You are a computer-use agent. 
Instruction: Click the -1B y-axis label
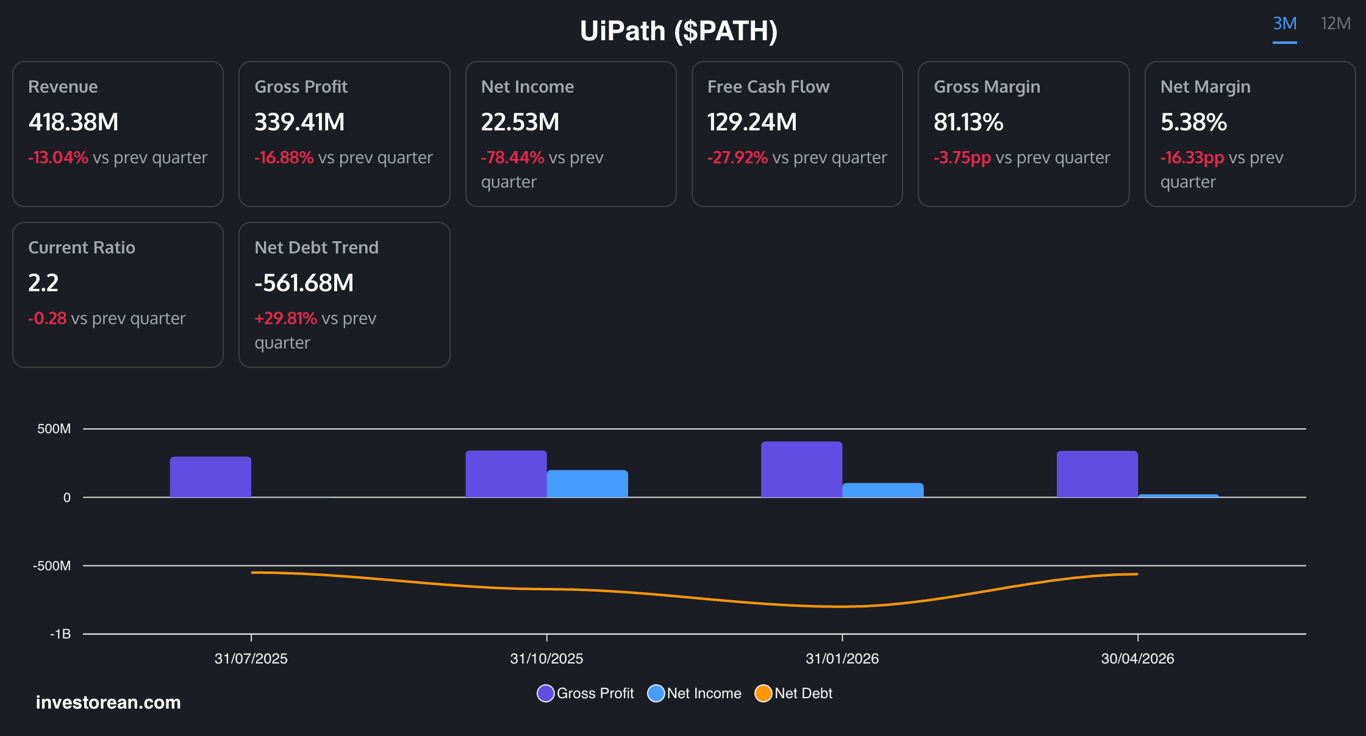pos(61,634)
